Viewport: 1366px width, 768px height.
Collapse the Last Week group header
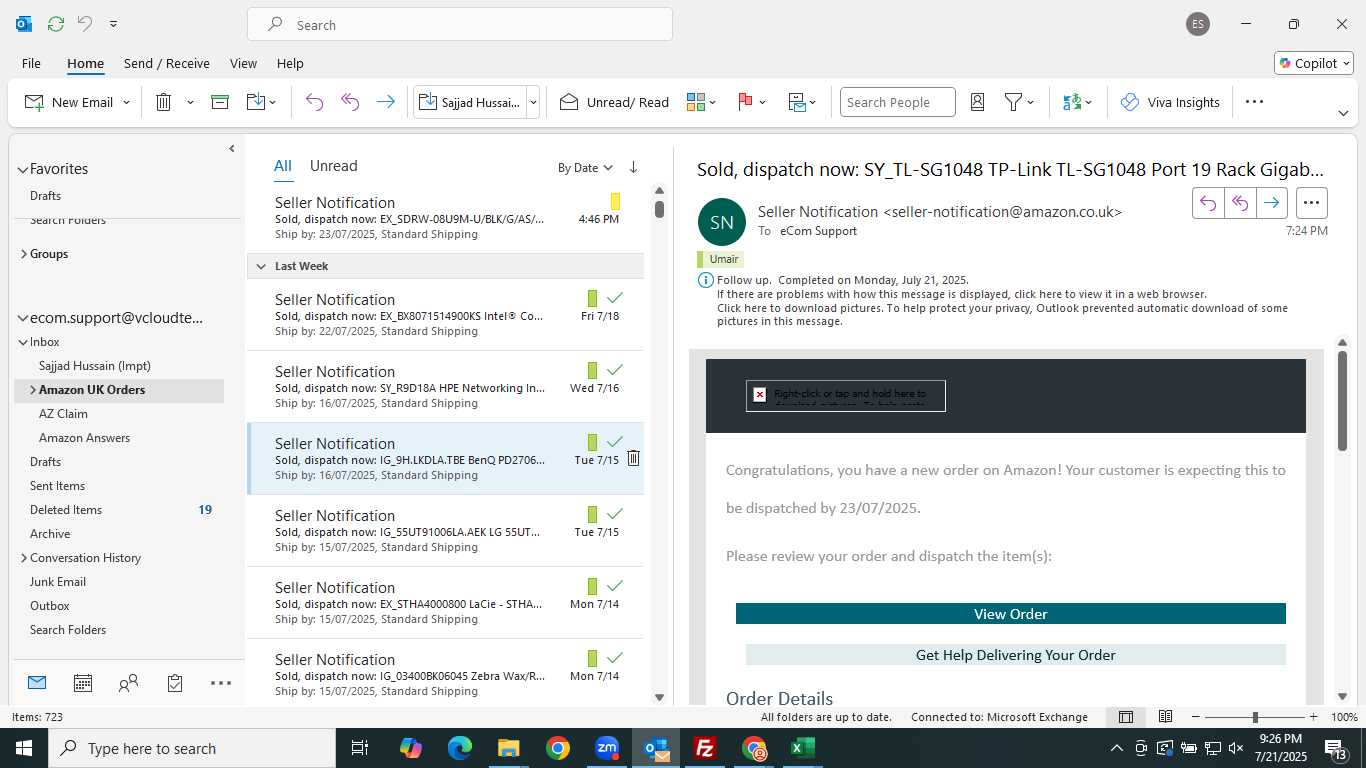point(261,266)
